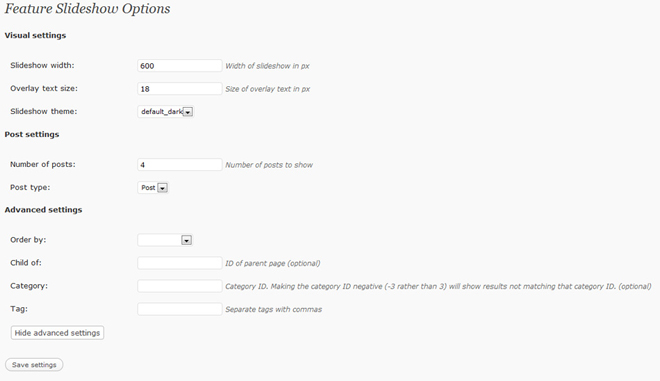This screenshot has width=660, height=381.
Task: Open the Post type dropdown
Action: pyautogui.click(x=153, y=188)
